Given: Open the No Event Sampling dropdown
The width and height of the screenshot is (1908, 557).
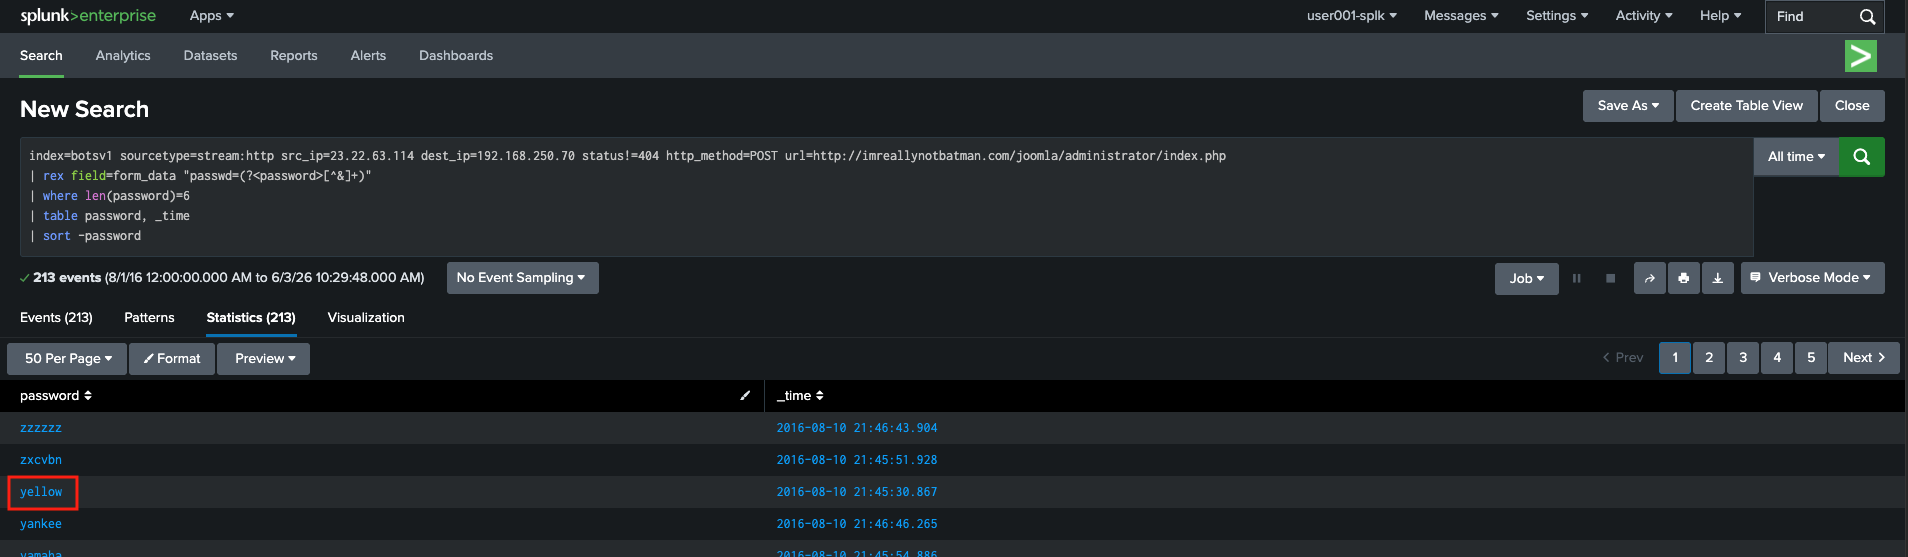Looking at the screenshot, I should 522,278.
